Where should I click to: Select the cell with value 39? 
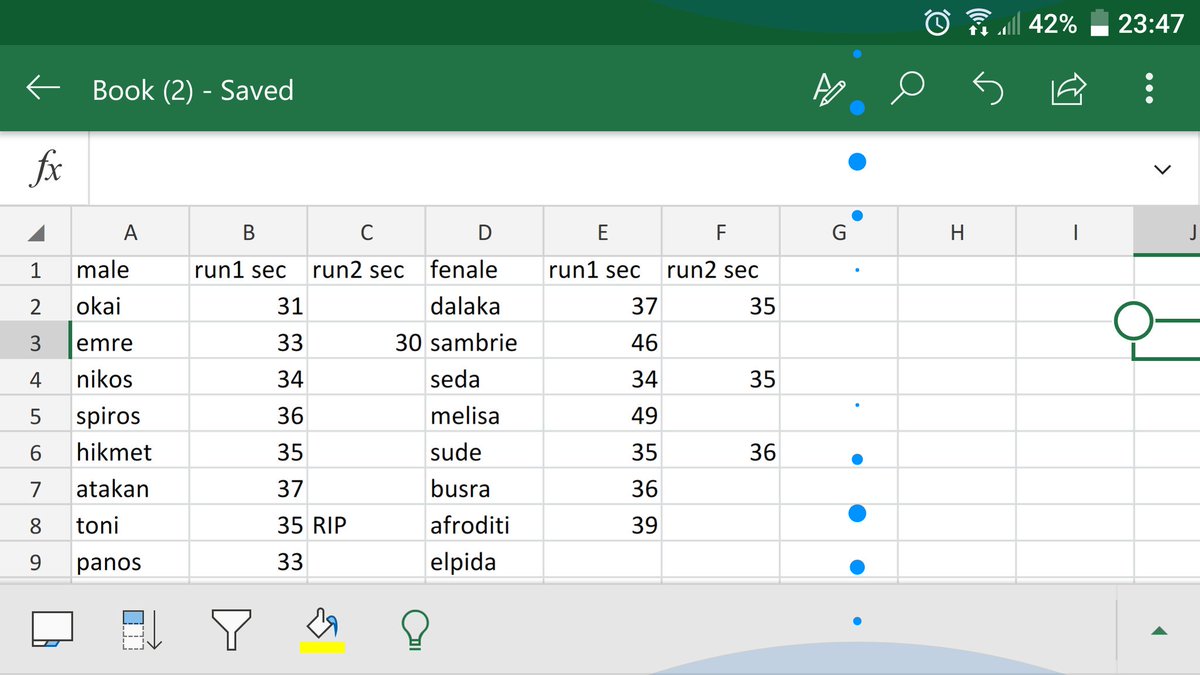602,525
